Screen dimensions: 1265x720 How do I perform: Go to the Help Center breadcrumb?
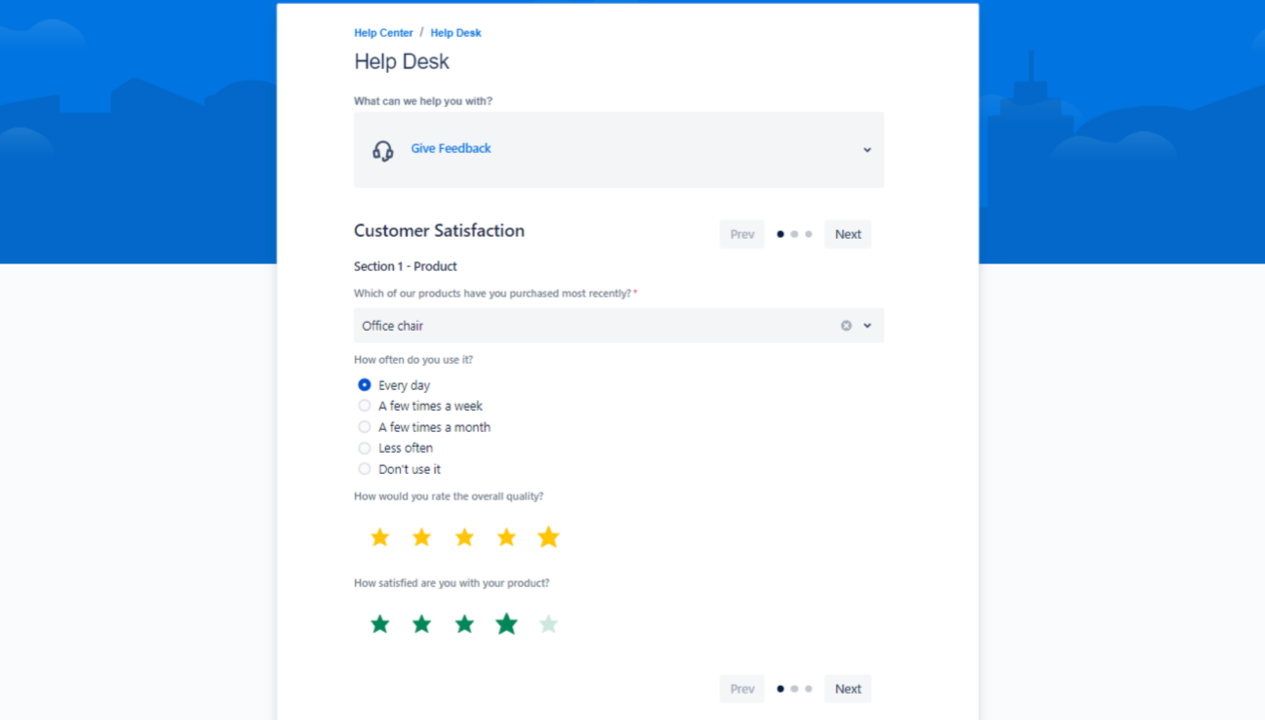[383, 33]
